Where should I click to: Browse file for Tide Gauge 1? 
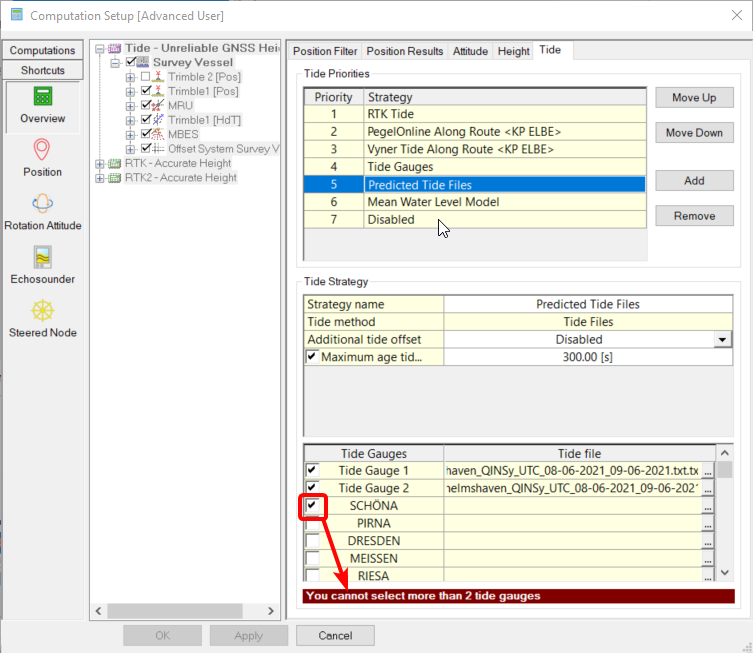coord(708,470)
